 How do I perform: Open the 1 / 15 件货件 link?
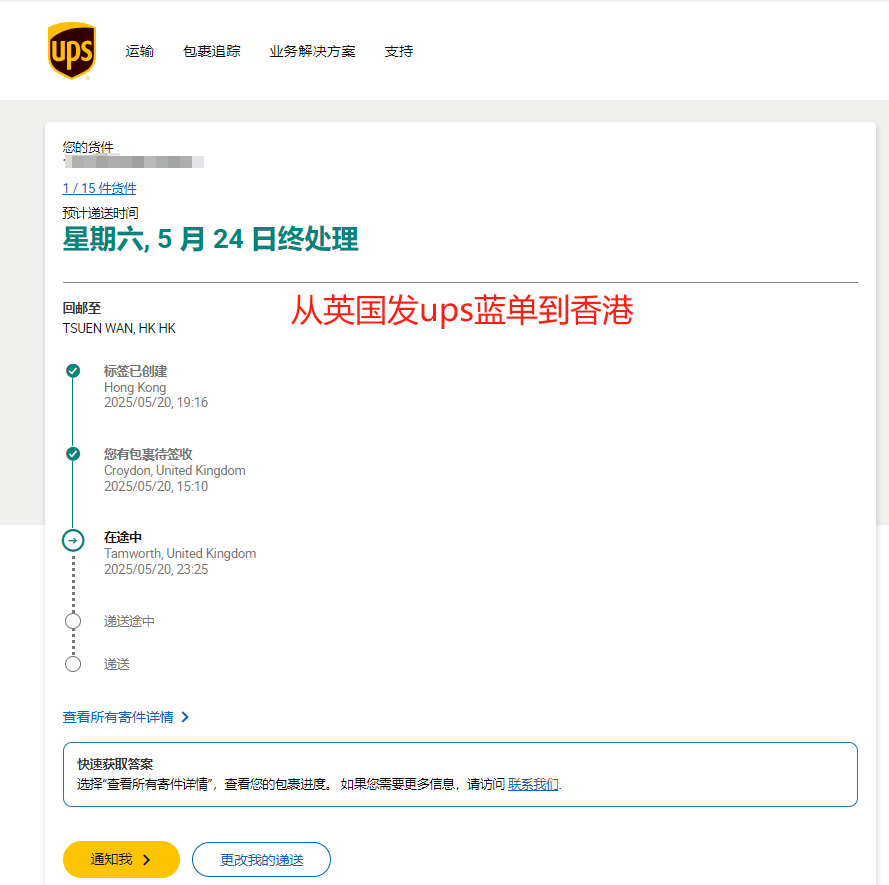point(99,188)
